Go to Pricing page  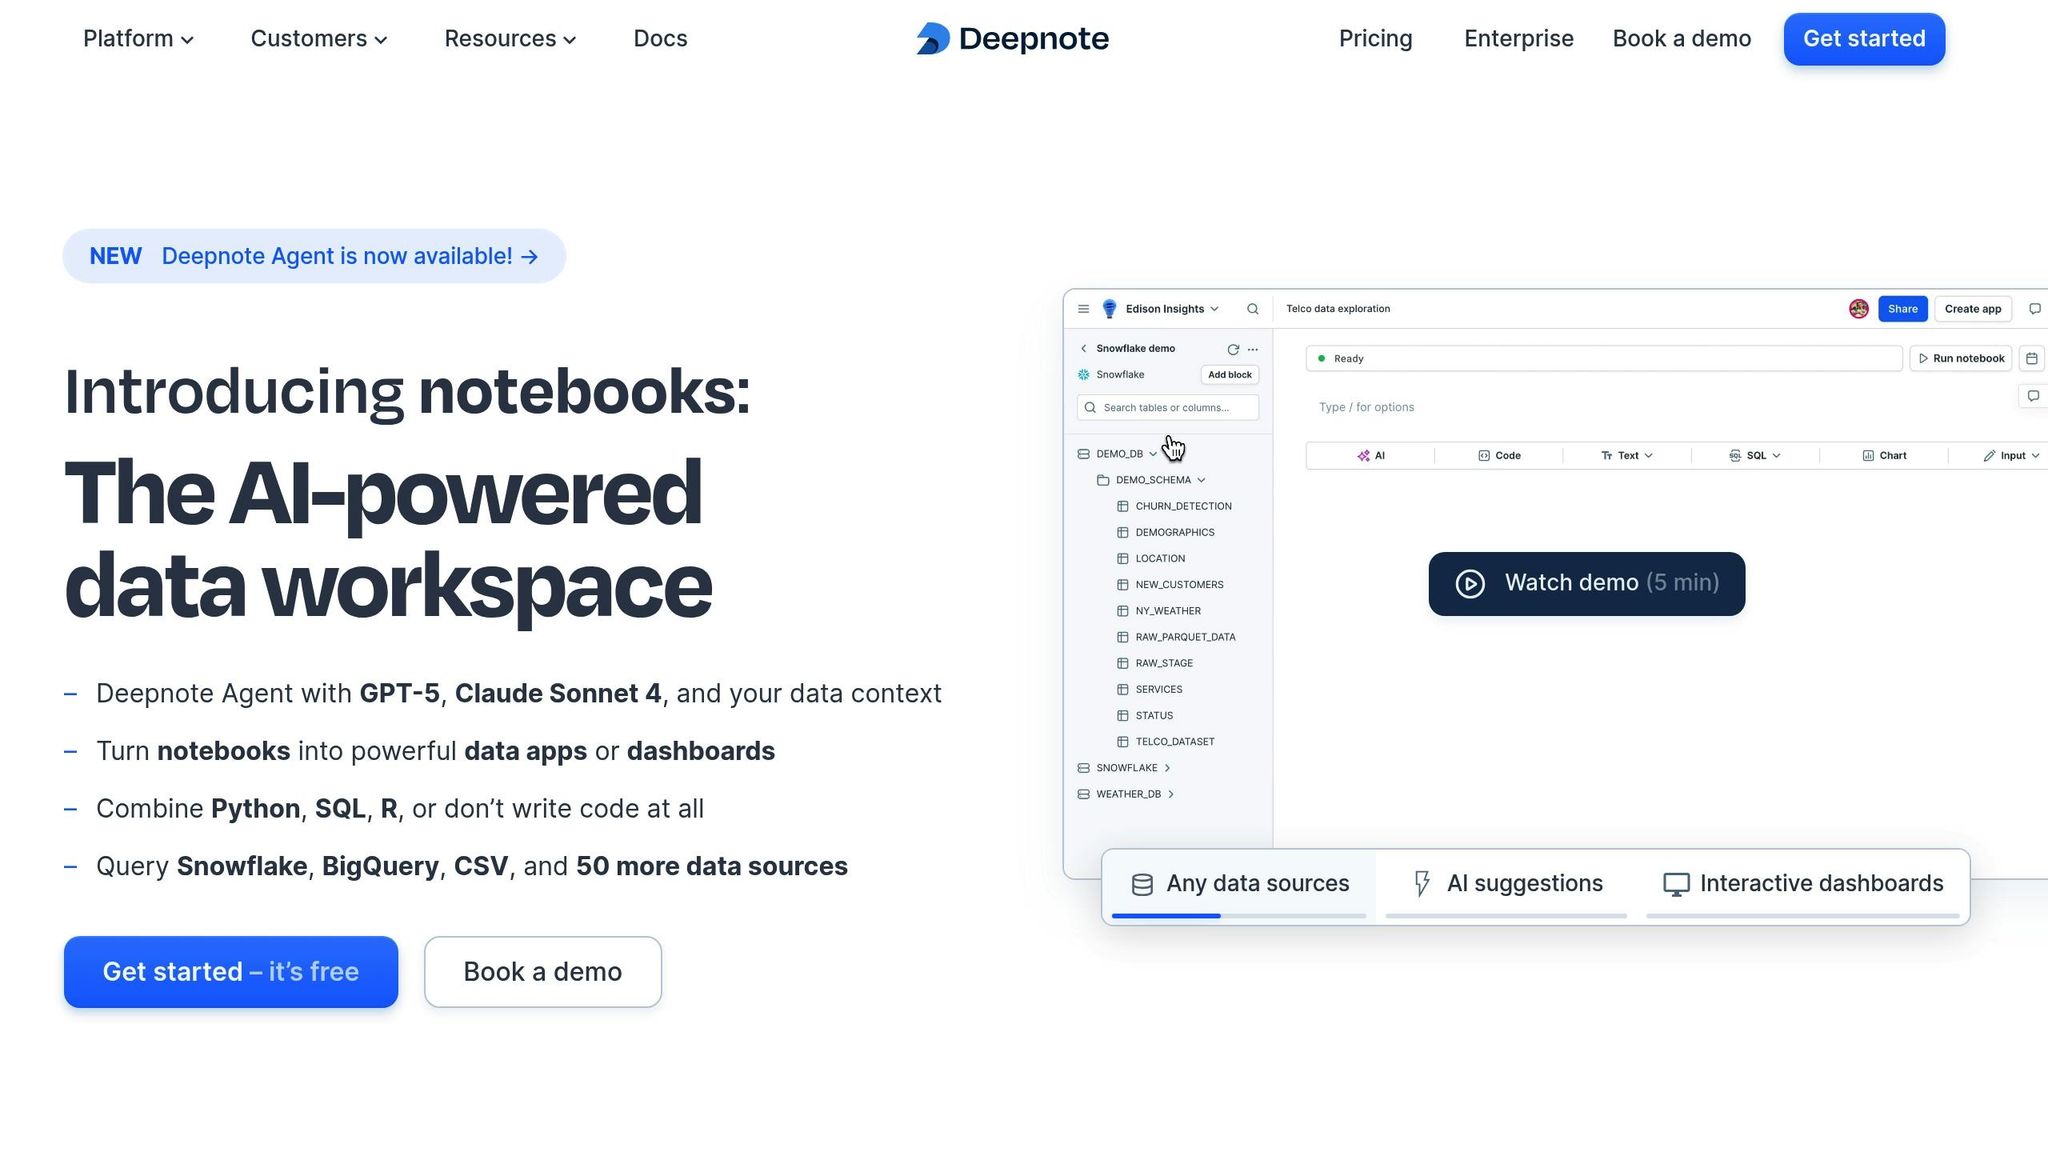tap(1375, 39)
